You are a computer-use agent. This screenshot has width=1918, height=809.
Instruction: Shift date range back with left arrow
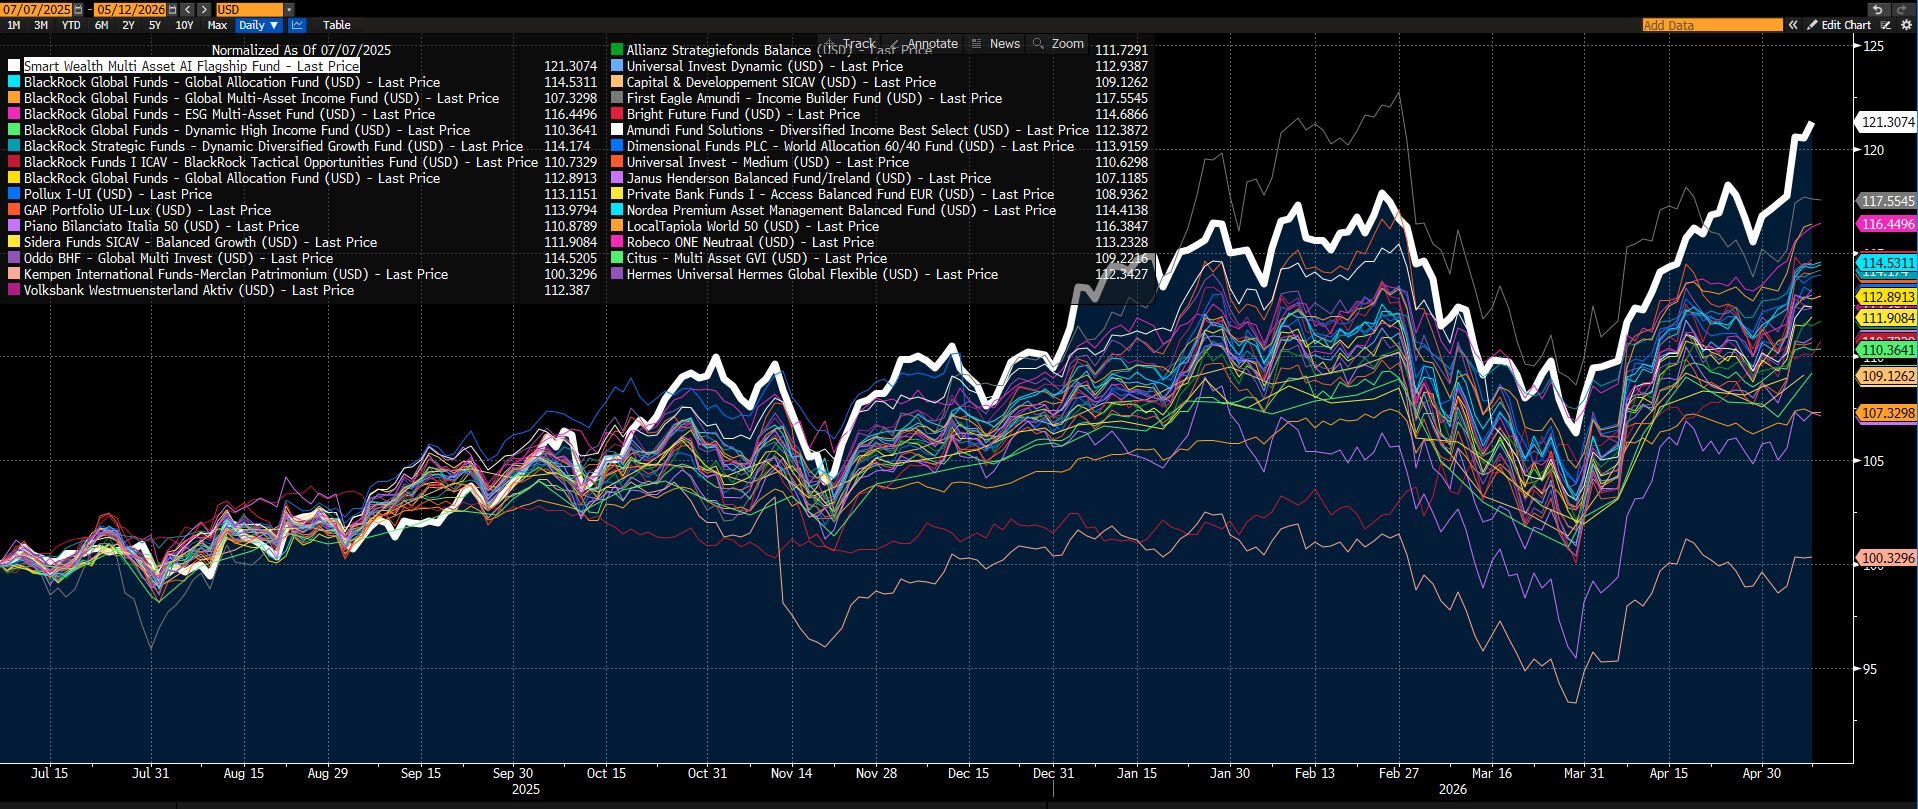pos(187,9)
